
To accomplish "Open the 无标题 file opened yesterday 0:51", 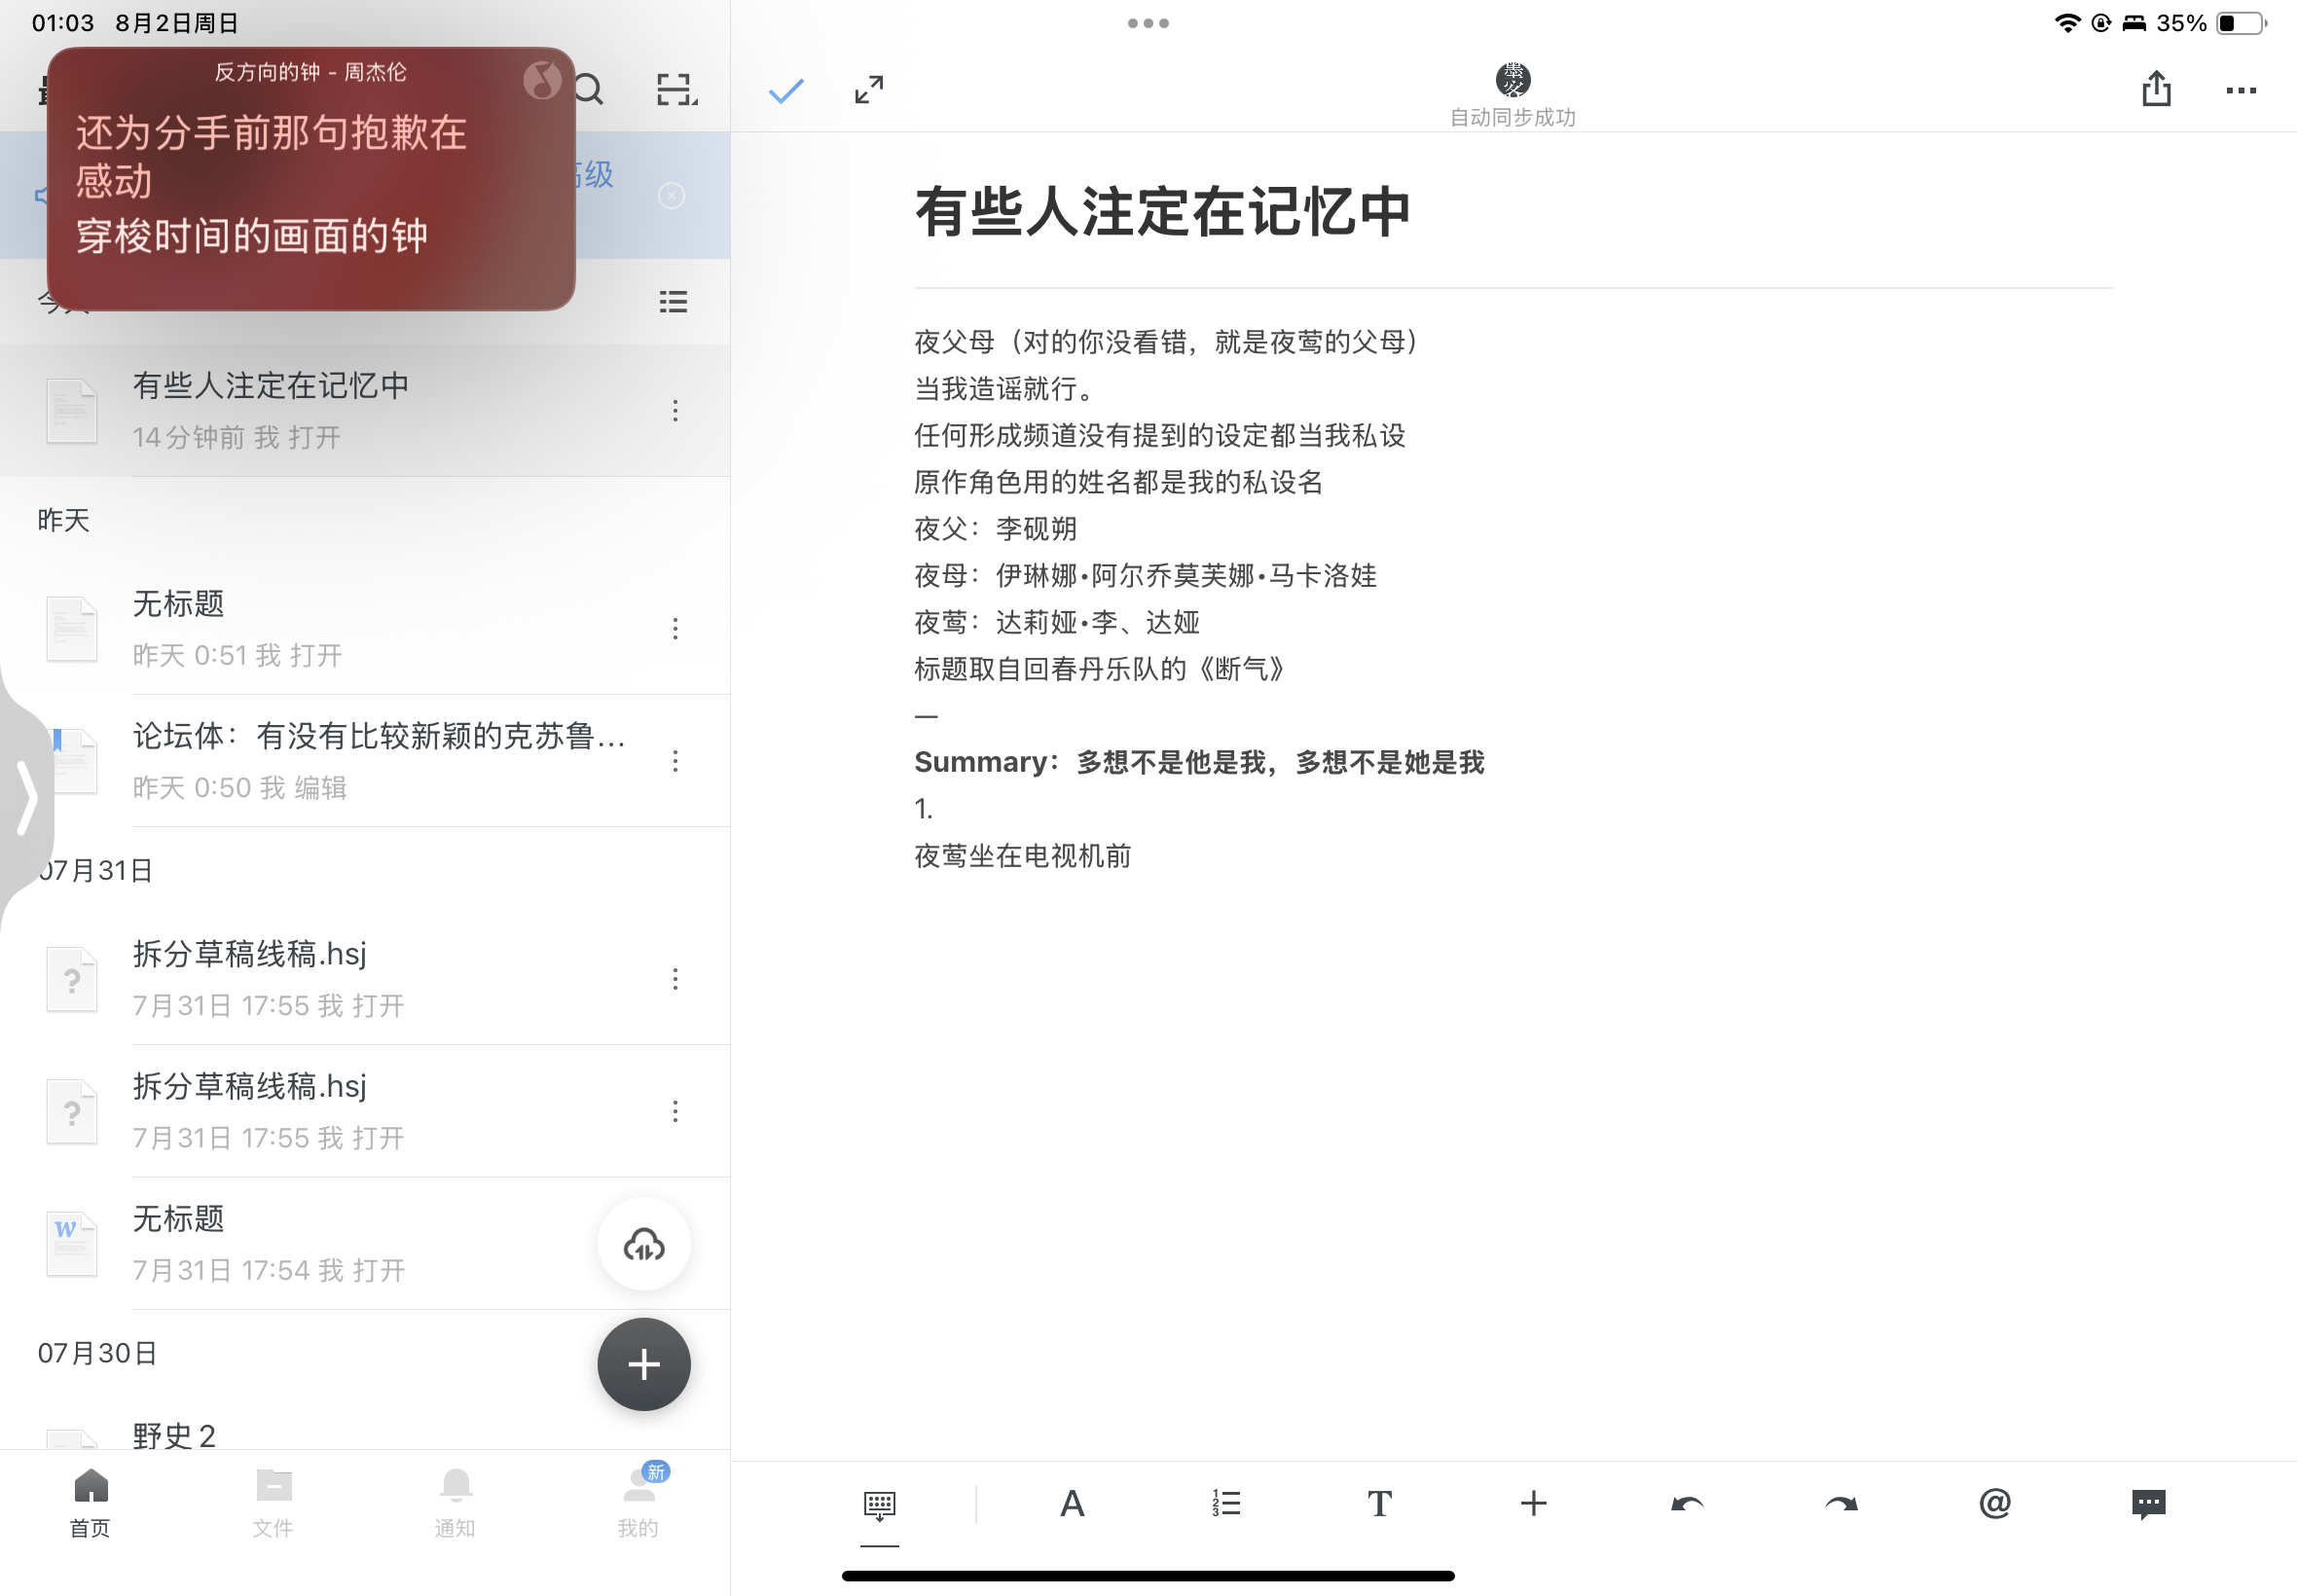I will pos(365,629).
